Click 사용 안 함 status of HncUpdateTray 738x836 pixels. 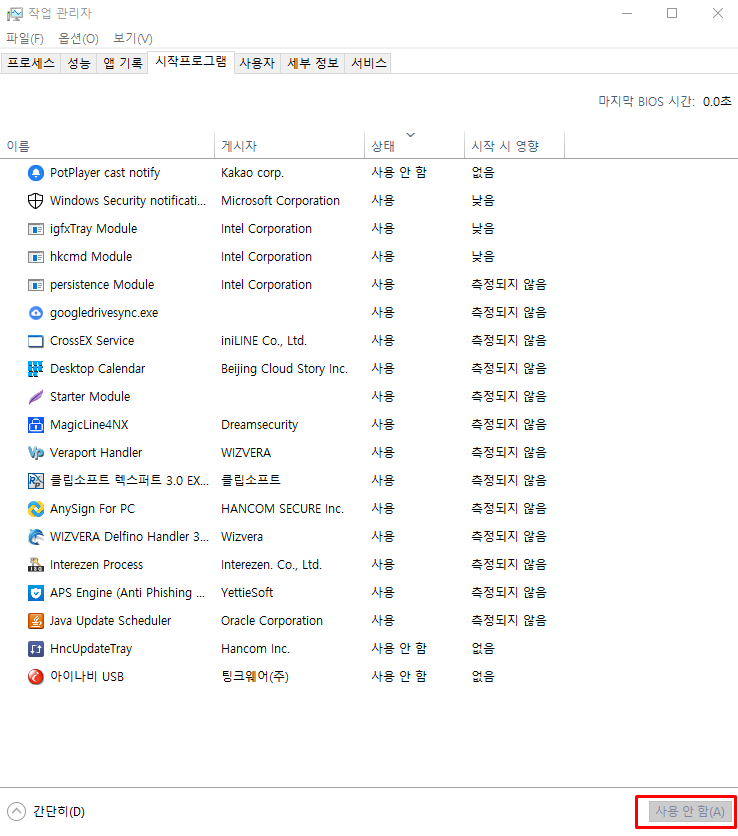pyautogui.click(x=399, y=649)
